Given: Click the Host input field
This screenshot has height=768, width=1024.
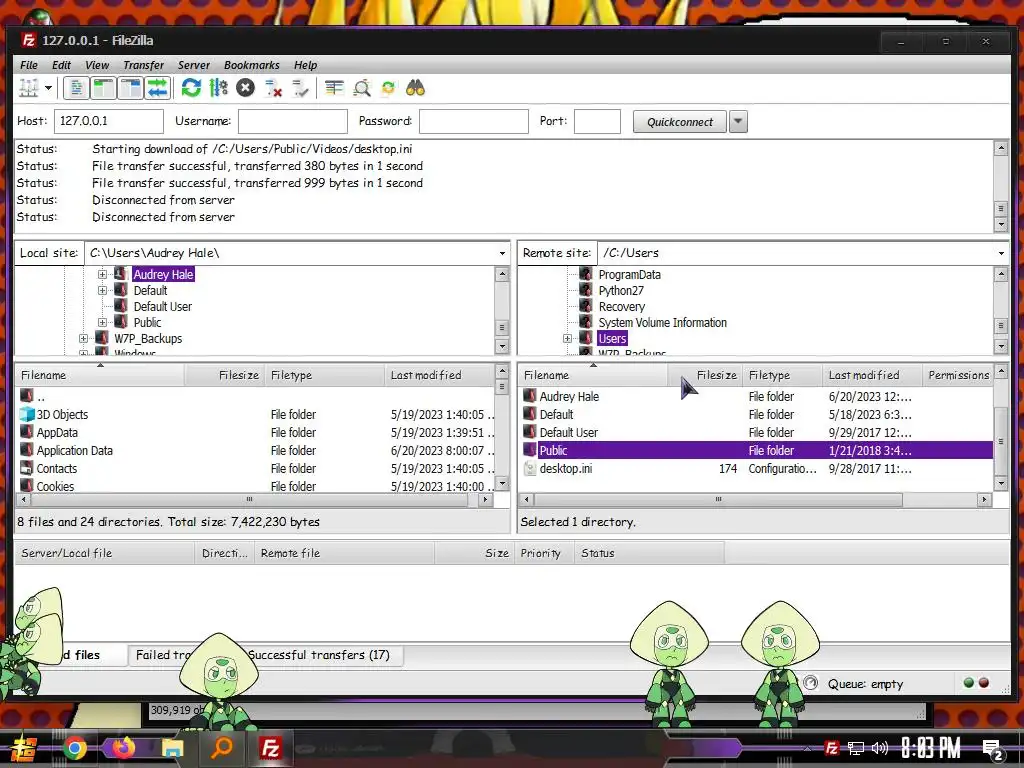Looking at the screenshot, I should click(109, 121).
